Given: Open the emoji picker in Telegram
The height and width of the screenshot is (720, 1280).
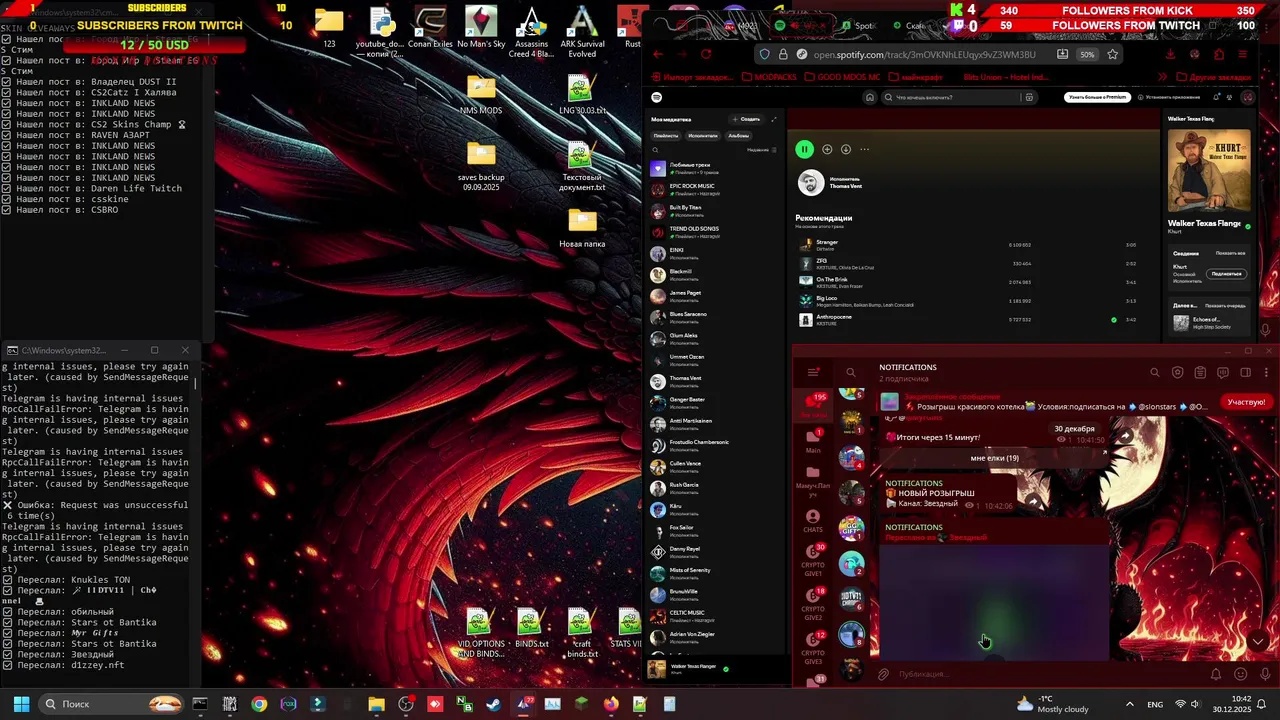Looking at the screenshot, I should tap(1241, 674).
